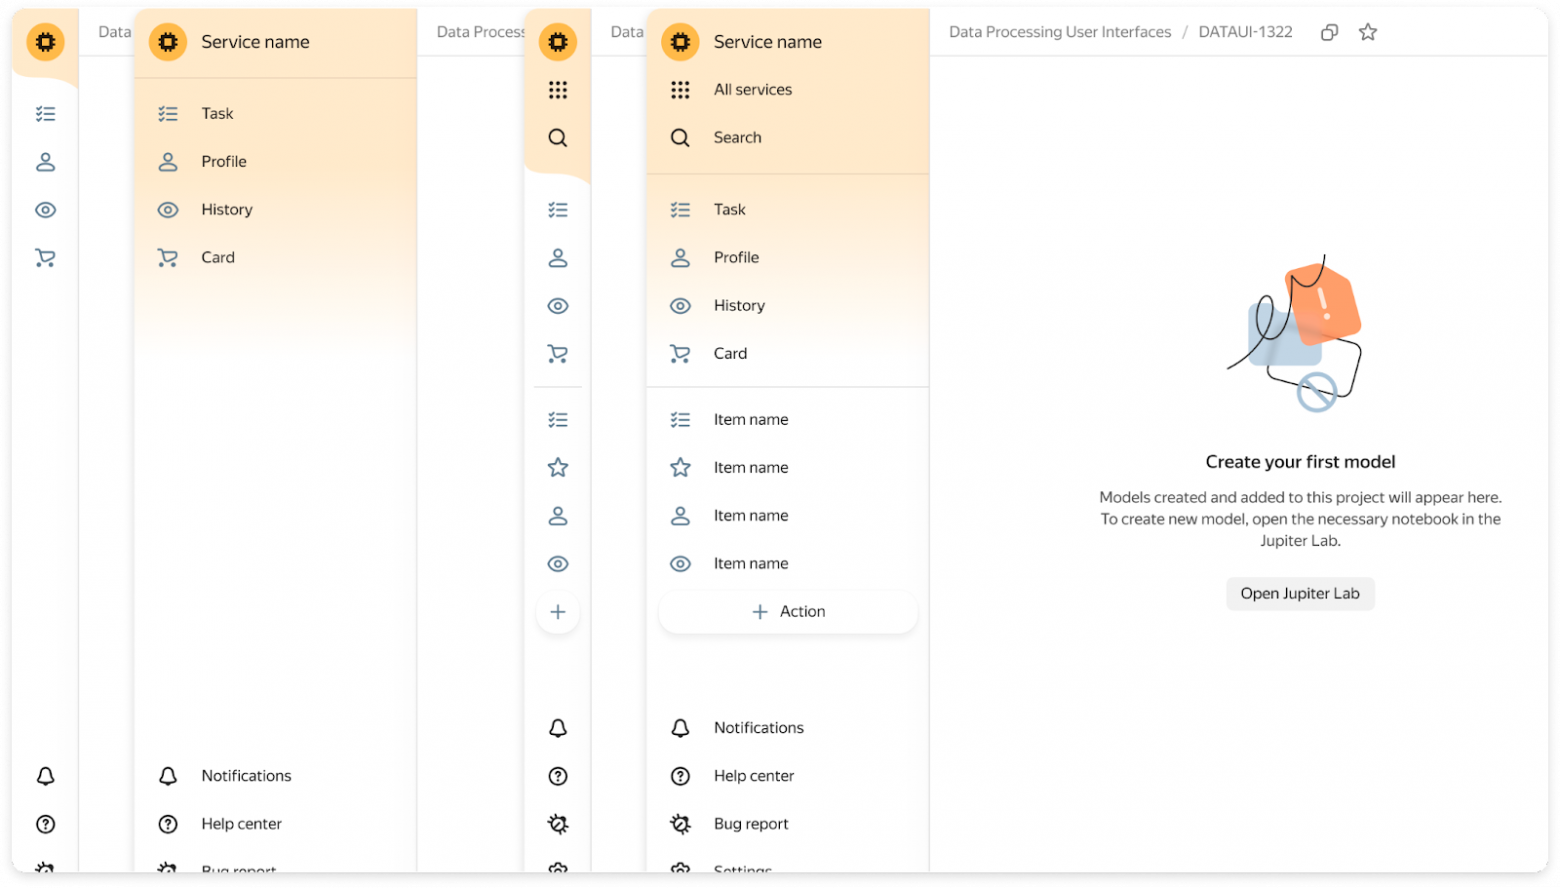The image size is (1560, 888).
Task: Choose Card in the left expanded menu
Action: (x=275, y=258)
